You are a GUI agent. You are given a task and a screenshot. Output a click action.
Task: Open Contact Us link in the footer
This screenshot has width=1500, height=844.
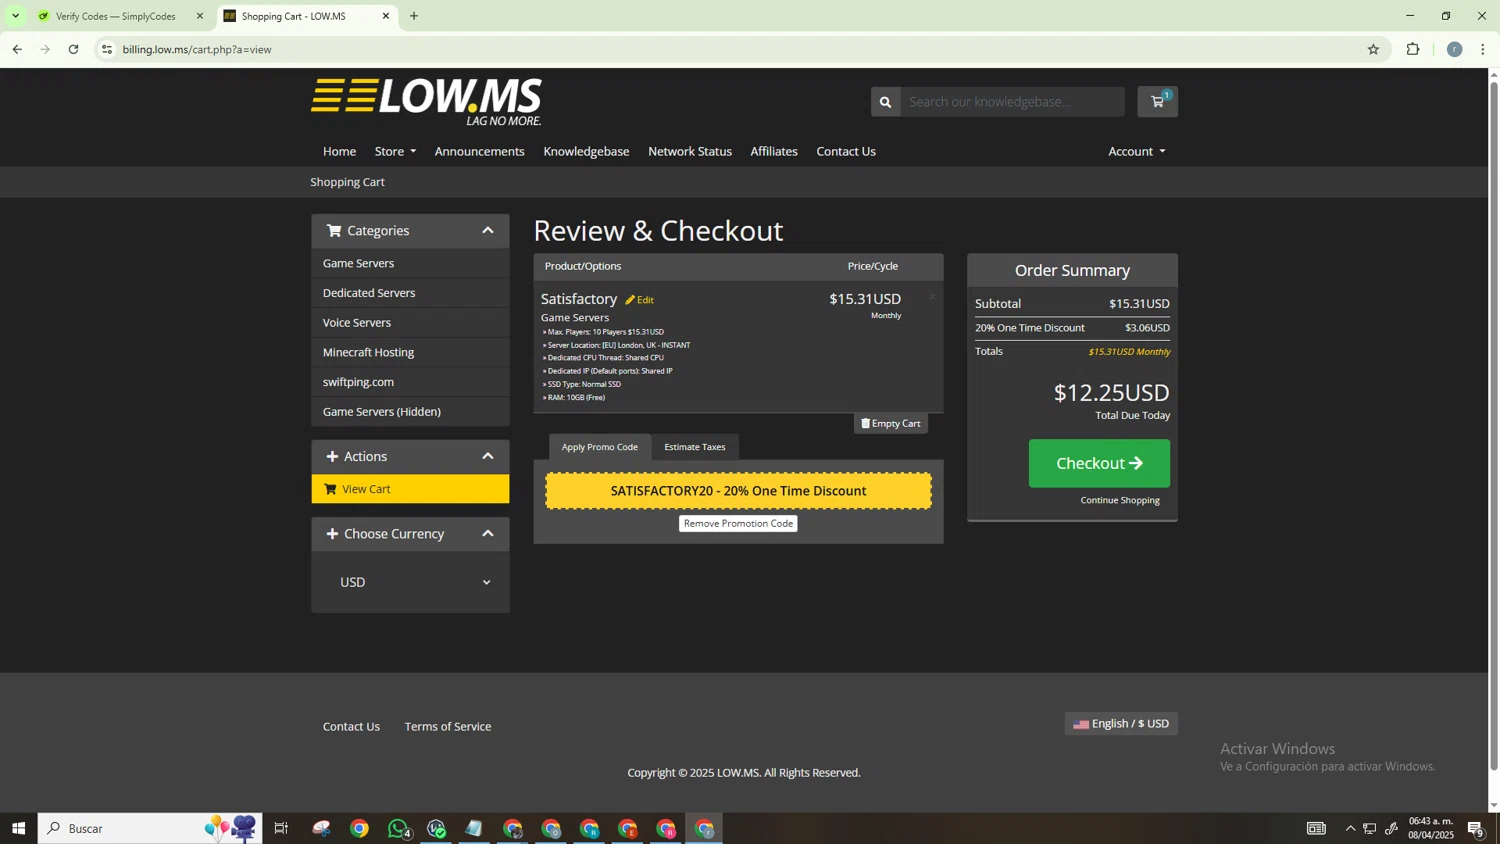click(x=351, y=727)
